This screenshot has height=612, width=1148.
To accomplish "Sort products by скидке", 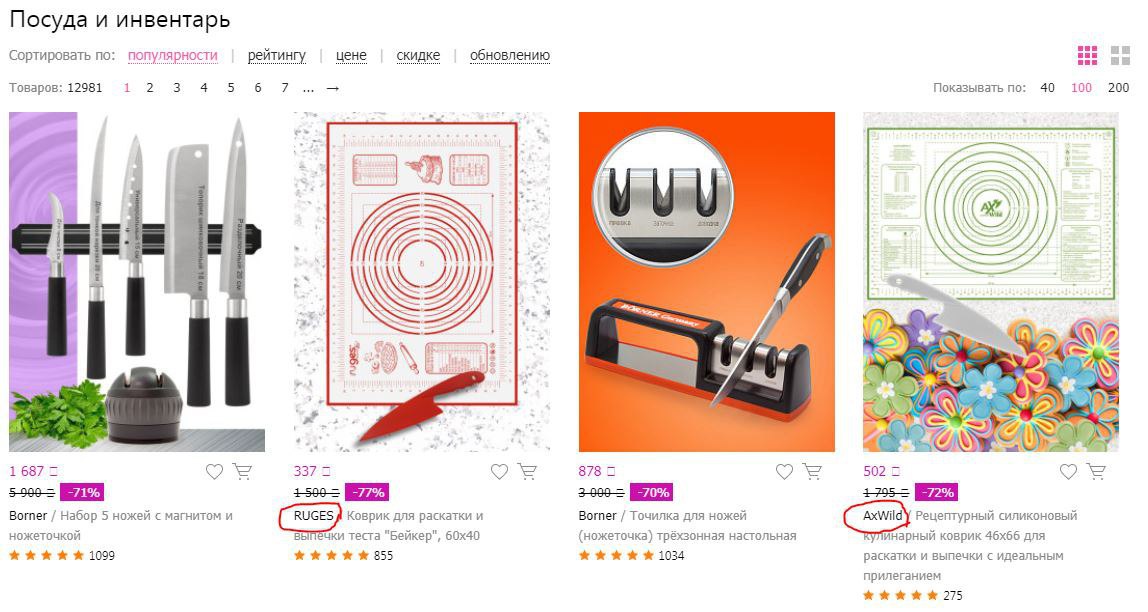I will 418,56.
